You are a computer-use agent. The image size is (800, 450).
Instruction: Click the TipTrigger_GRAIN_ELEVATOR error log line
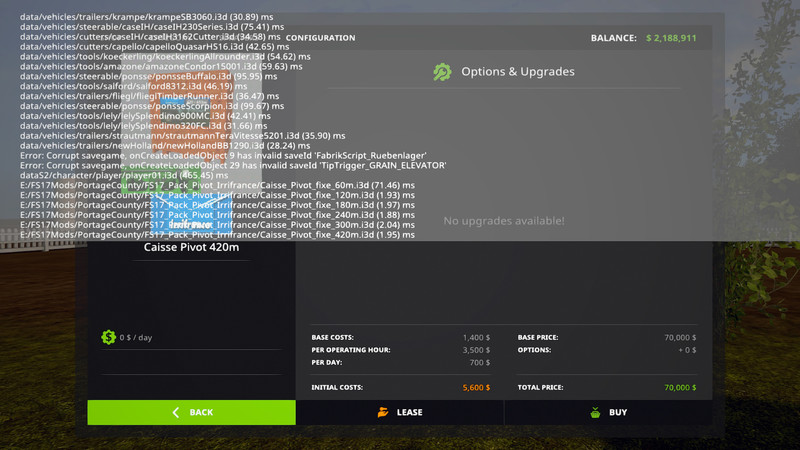pos(233,165)
